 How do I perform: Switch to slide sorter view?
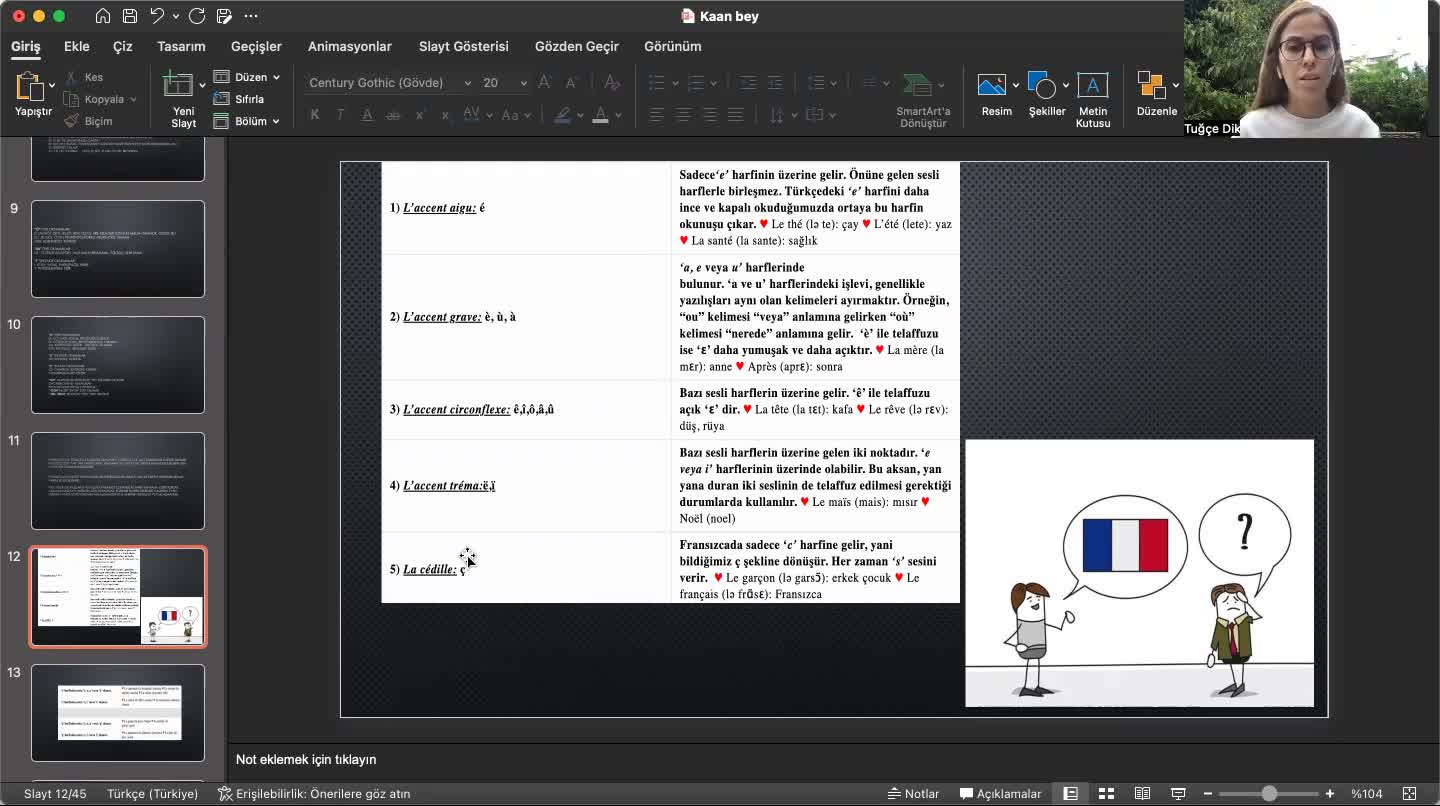click(x=1106, y=794)
